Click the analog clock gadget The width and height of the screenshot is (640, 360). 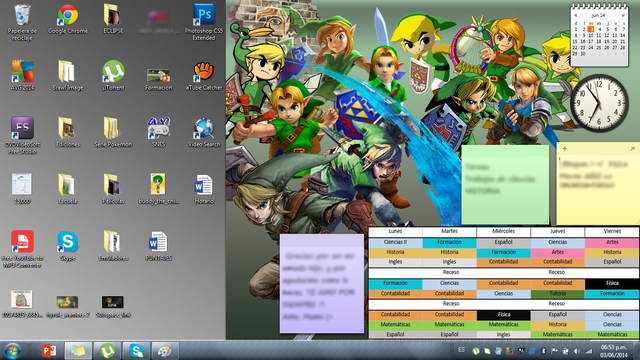point(599,103)
